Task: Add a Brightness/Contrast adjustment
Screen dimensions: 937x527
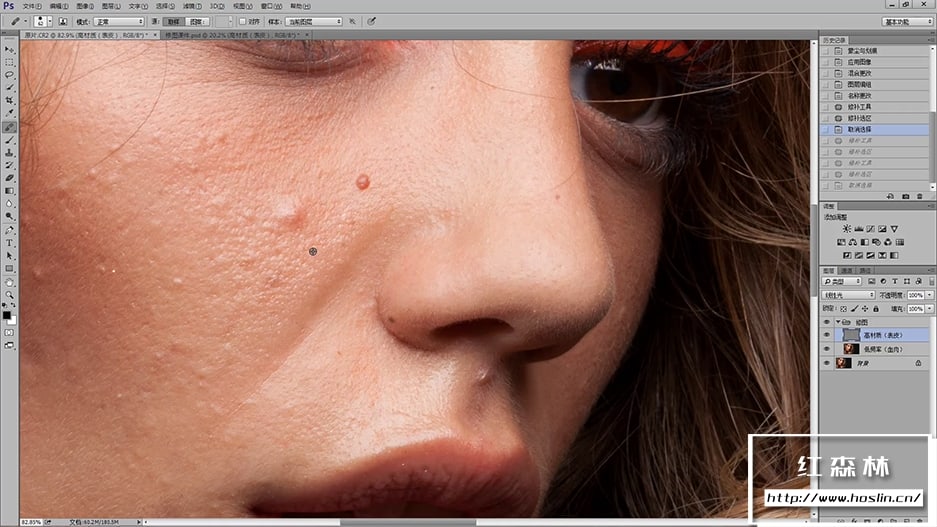Action: click(x=847, y=229)
